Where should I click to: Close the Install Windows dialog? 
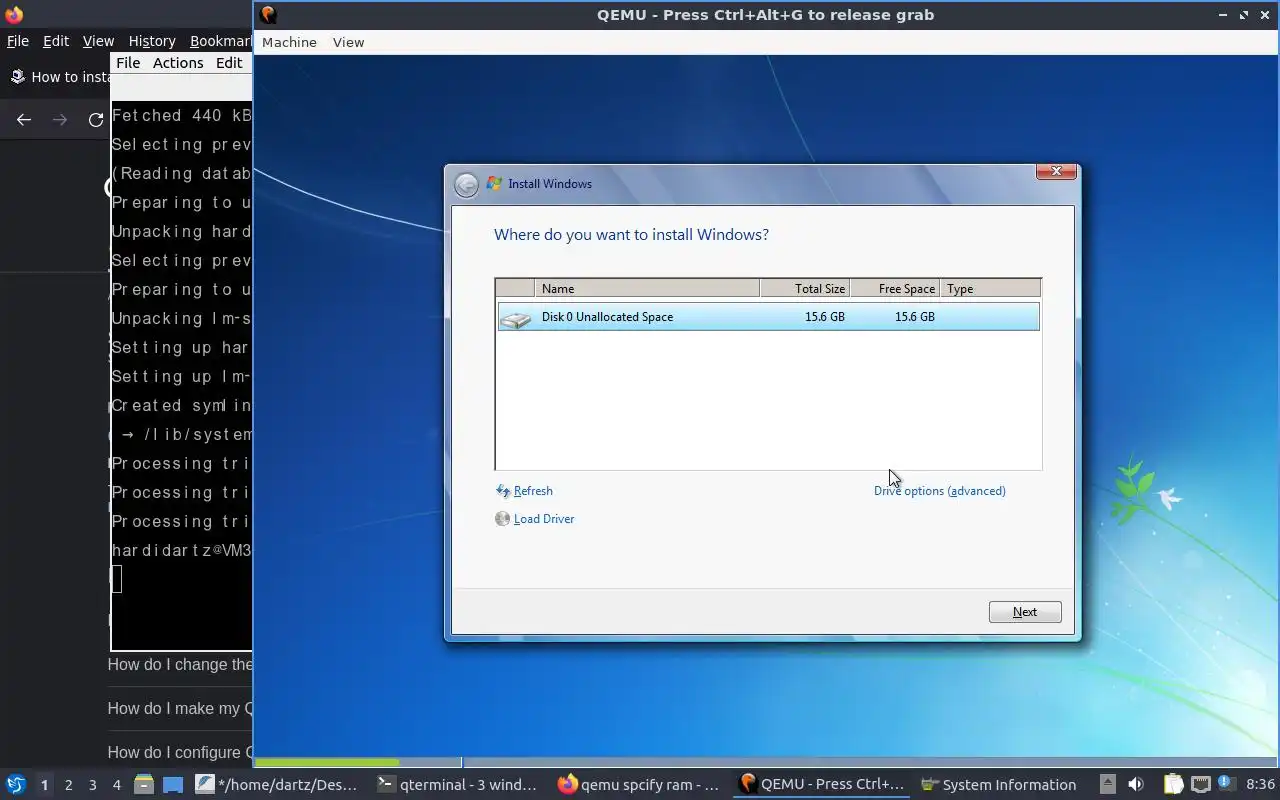(1056, 172)
